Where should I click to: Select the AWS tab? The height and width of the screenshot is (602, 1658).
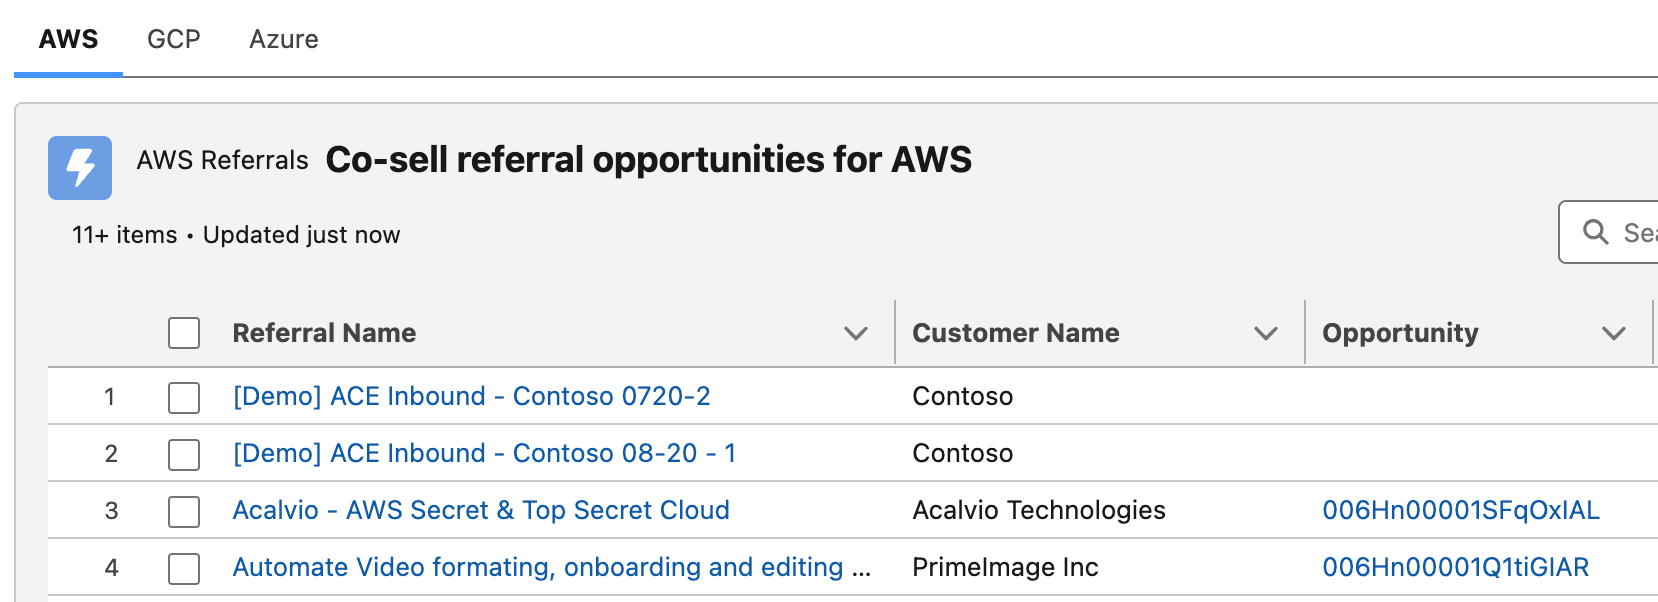click(68, 39)
